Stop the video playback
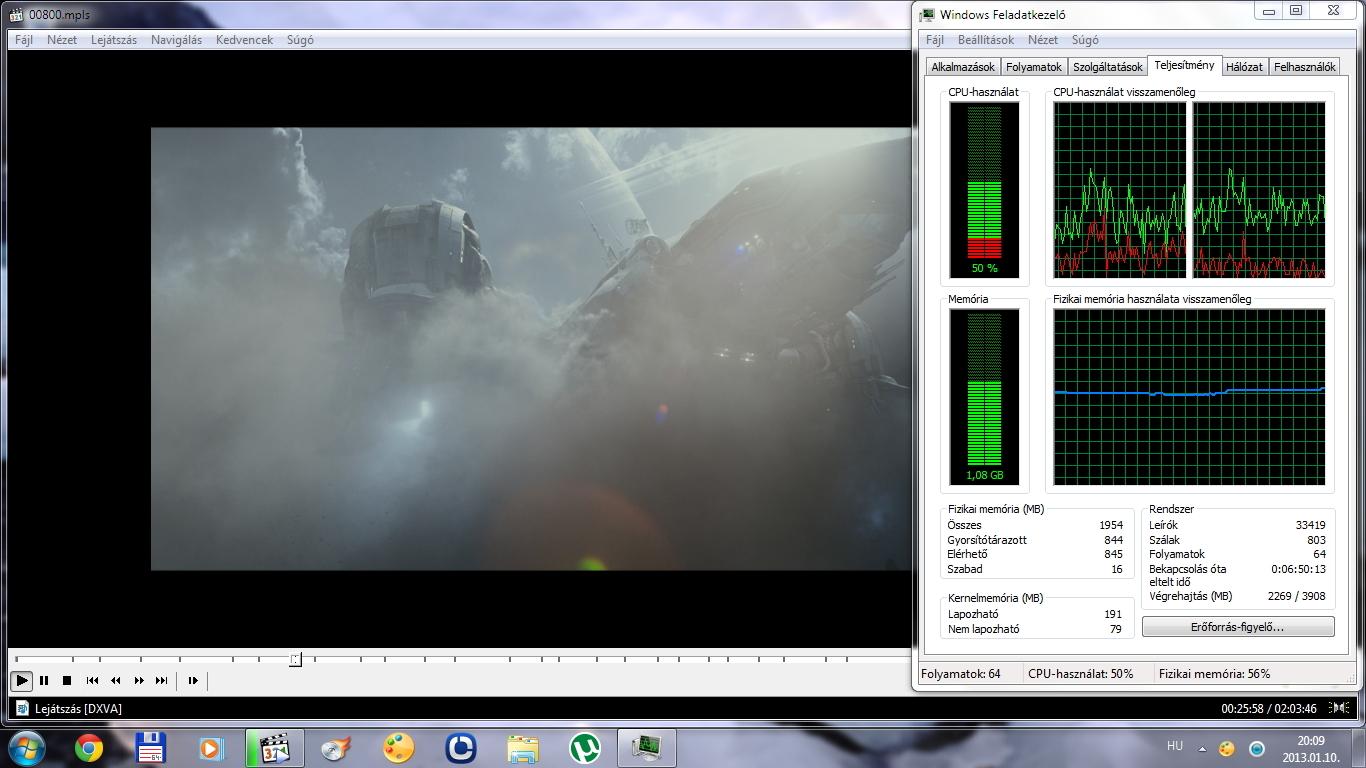1366x768 pixels. click(67, 680)
